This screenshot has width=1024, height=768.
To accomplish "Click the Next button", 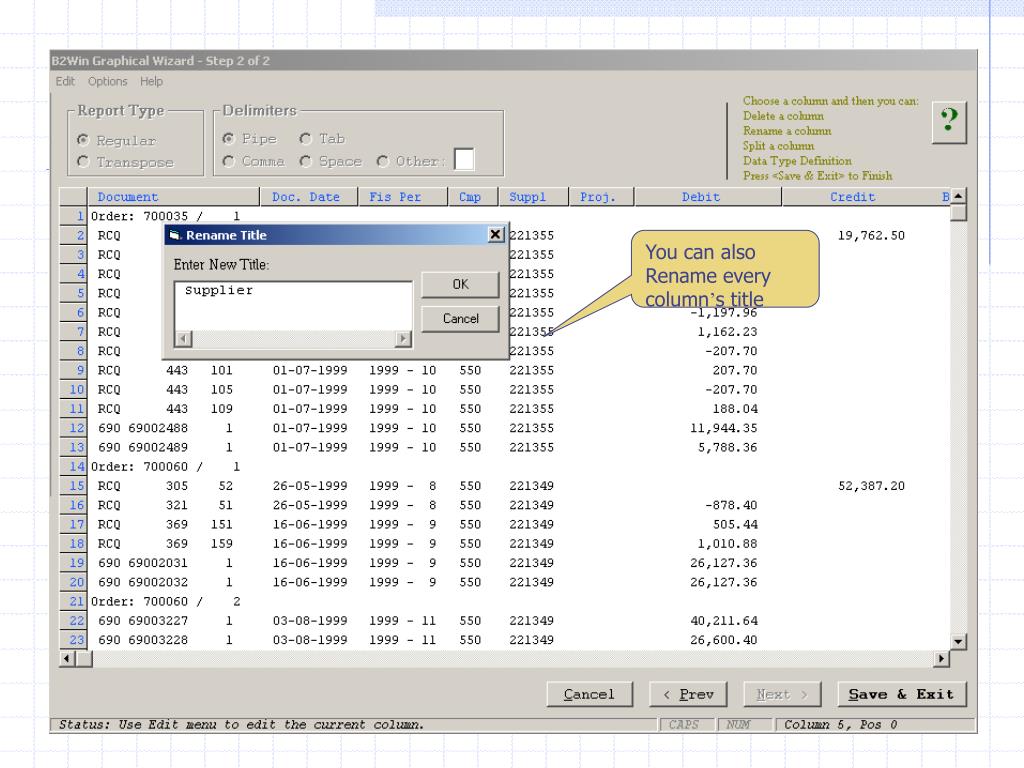I will [x=782, y=694].
